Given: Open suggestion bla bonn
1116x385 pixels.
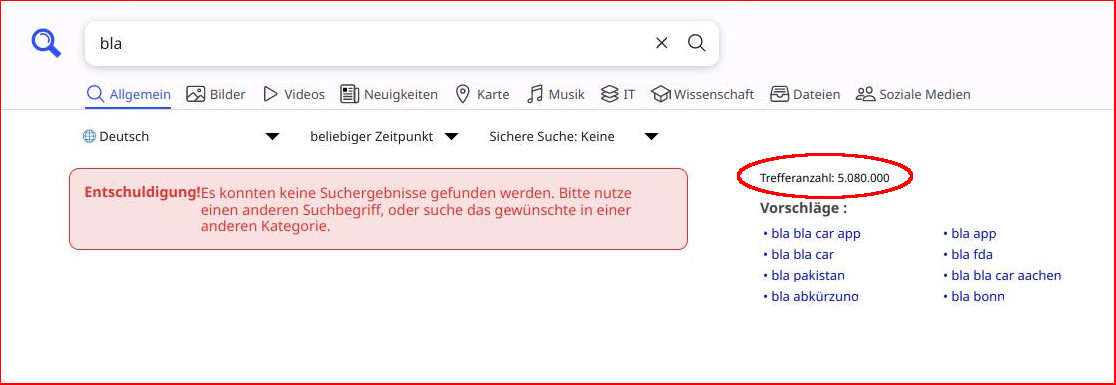Looking at the screenshot, I should click(978, 296).
